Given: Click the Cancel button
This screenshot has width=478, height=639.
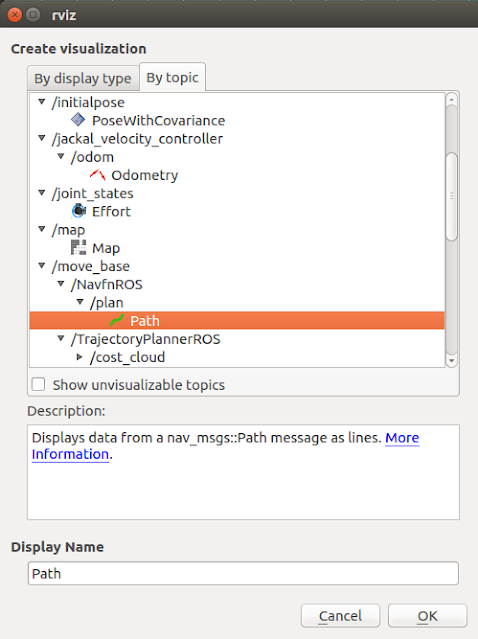Looking at the screenshot, I should click(340, 615).
